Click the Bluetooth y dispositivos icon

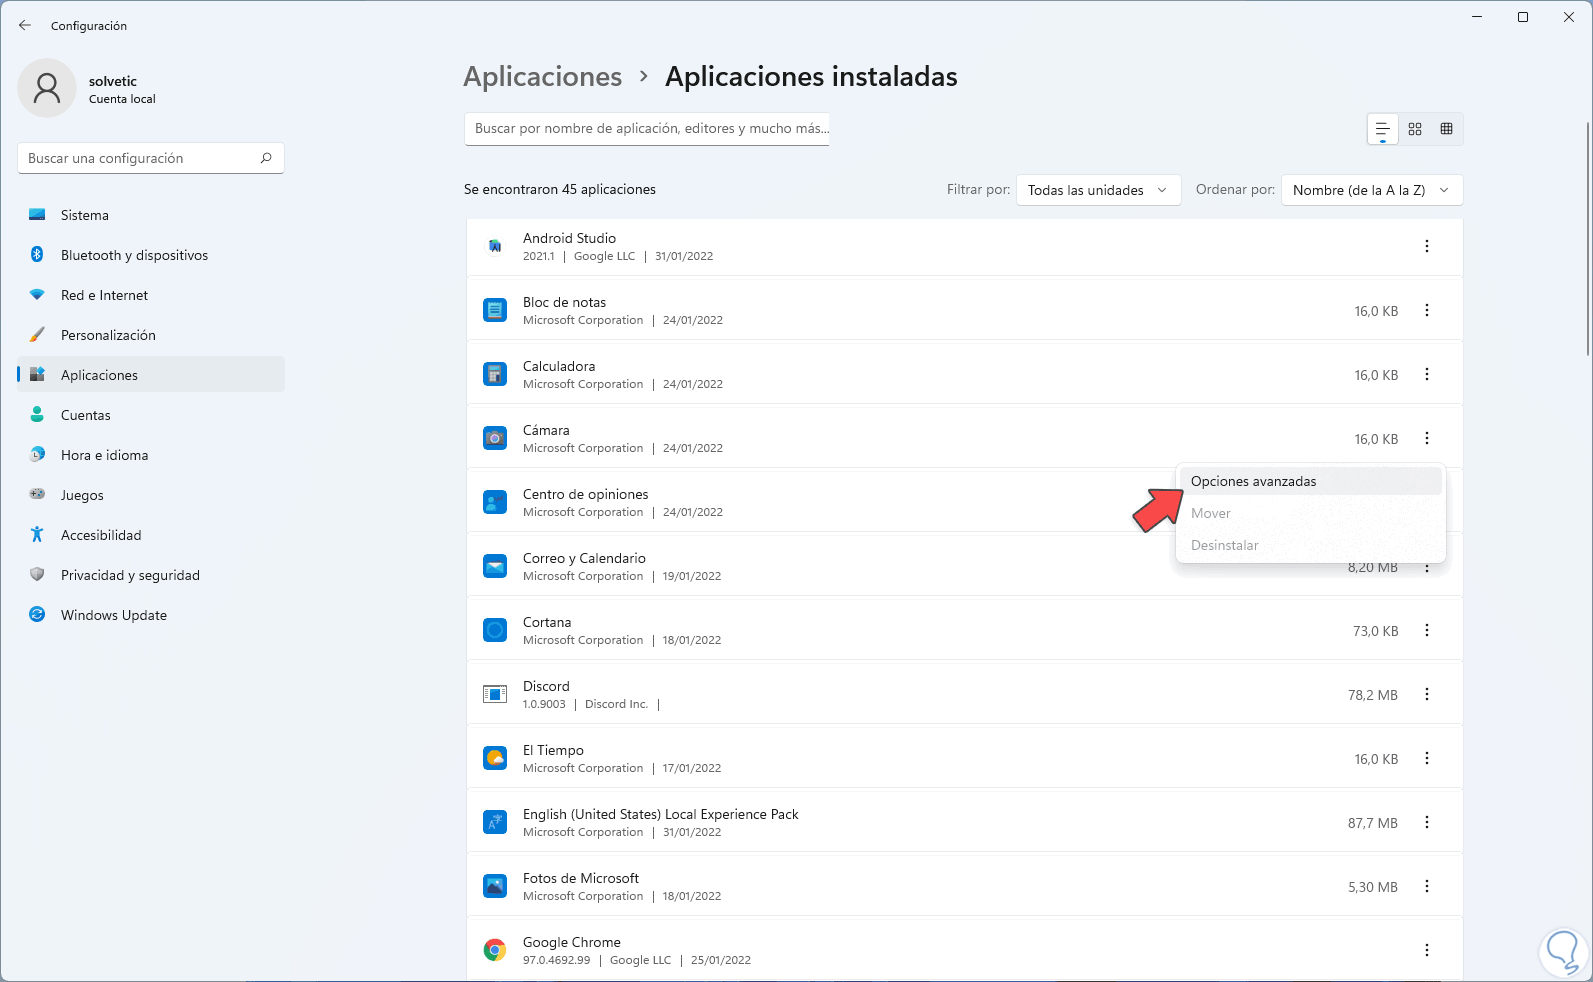(x=37, y=255)
